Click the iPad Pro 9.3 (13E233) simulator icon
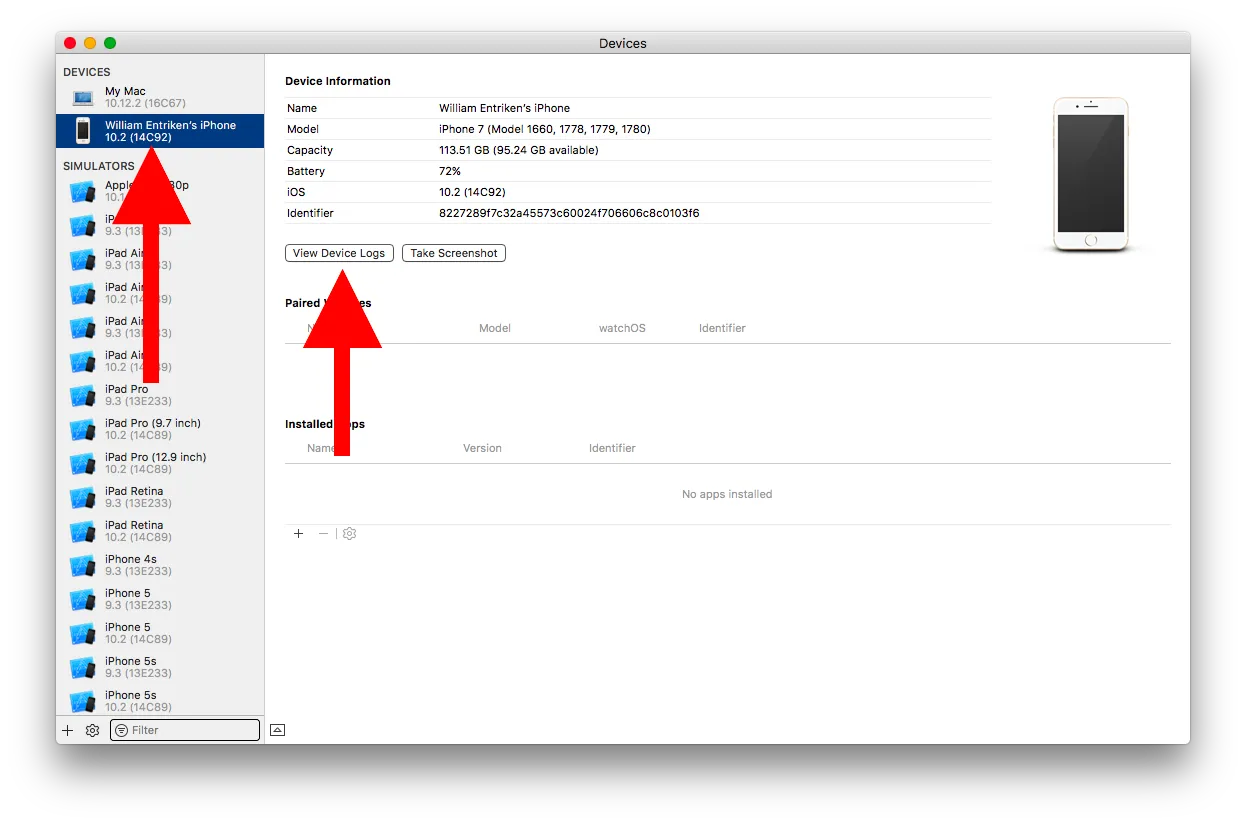 pyautogui.click(x=82, y=396)
